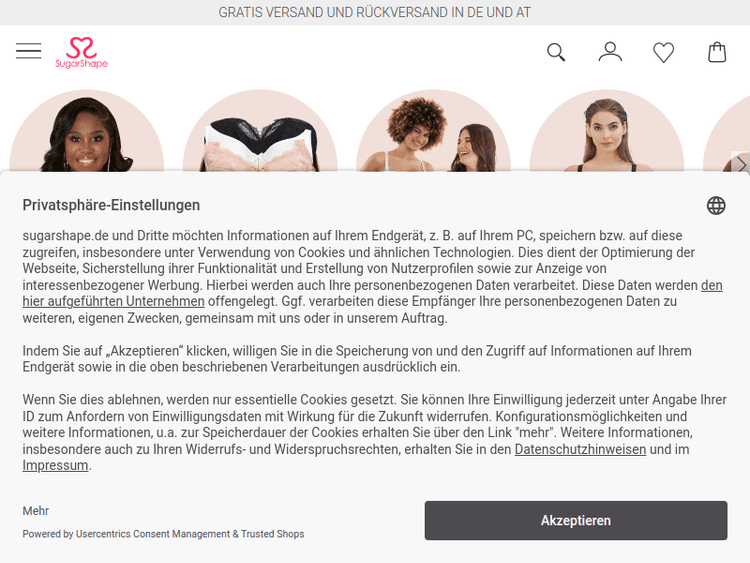This screenshot has width=750, height=563.
Task: Click the Privatsphäre-Einstellungen heading
Action: click(x=111, y=205)
